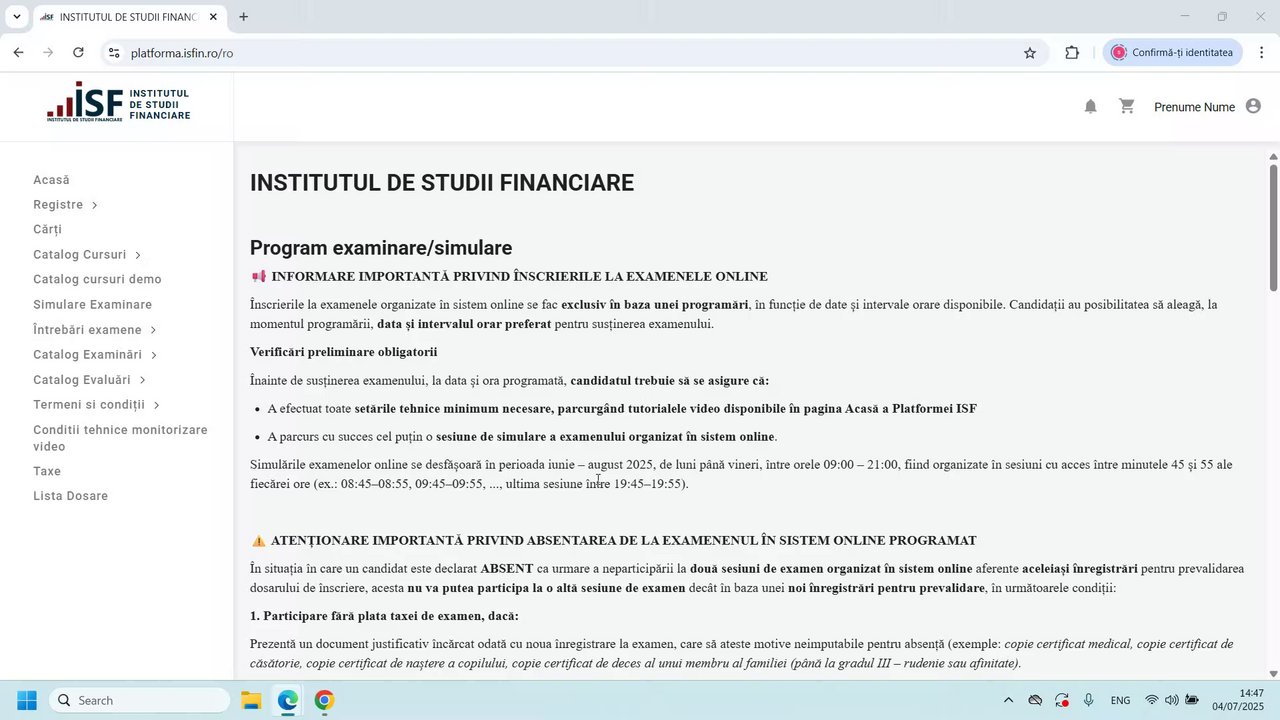Open the Lista Dosare sidebar link
The height and width of the screenshot is (720, 1280).
(70, 496)
